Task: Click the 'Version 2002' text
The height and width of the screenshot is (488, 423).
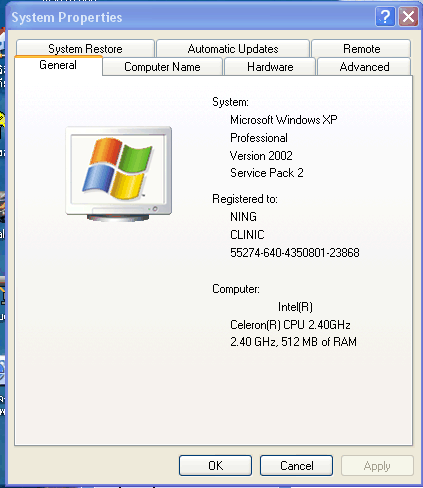Action: coord(261,156)
